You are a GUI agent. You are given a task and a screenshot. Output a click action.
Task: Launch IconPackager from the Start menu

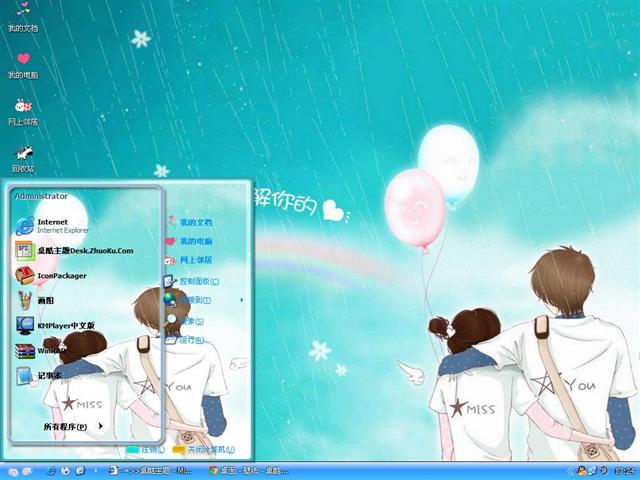point(51,276)
